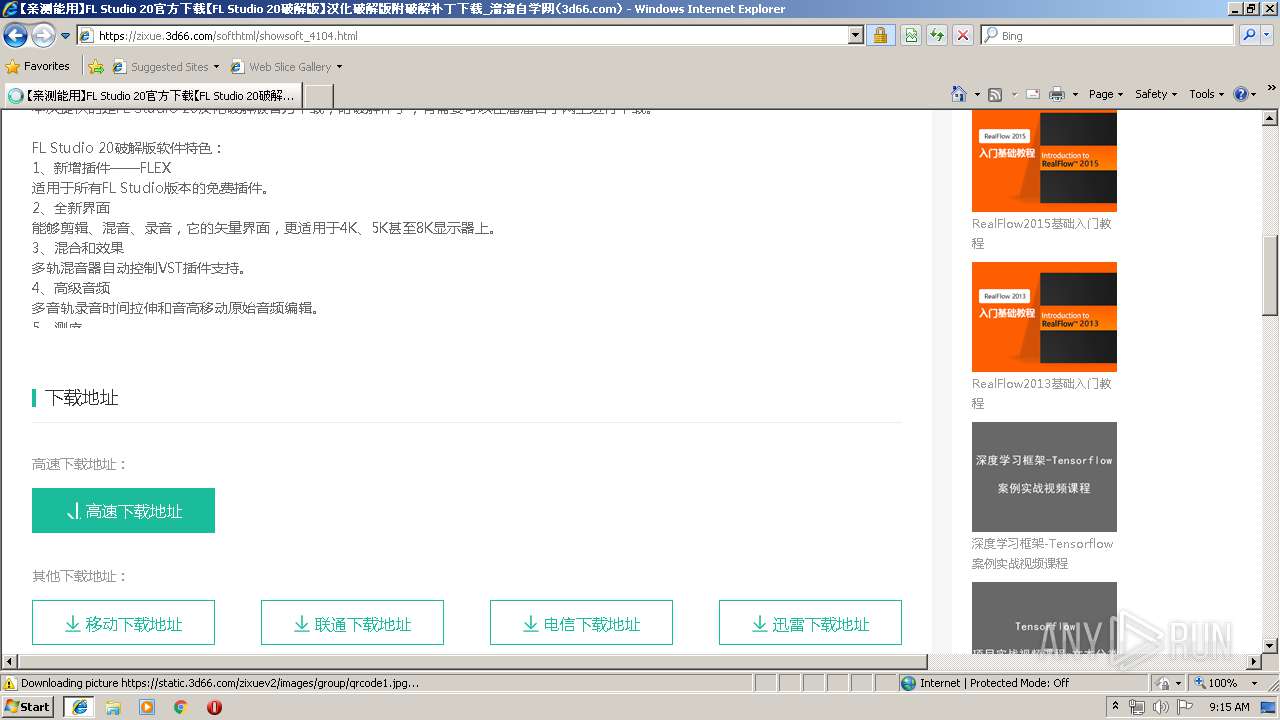This screenshot has height=720, width=1280.
Task: Open the 深度学习框架-Tensorflow 案例实战视频课程 text link
Action: pyautogui.click(x=1042, y=553)
